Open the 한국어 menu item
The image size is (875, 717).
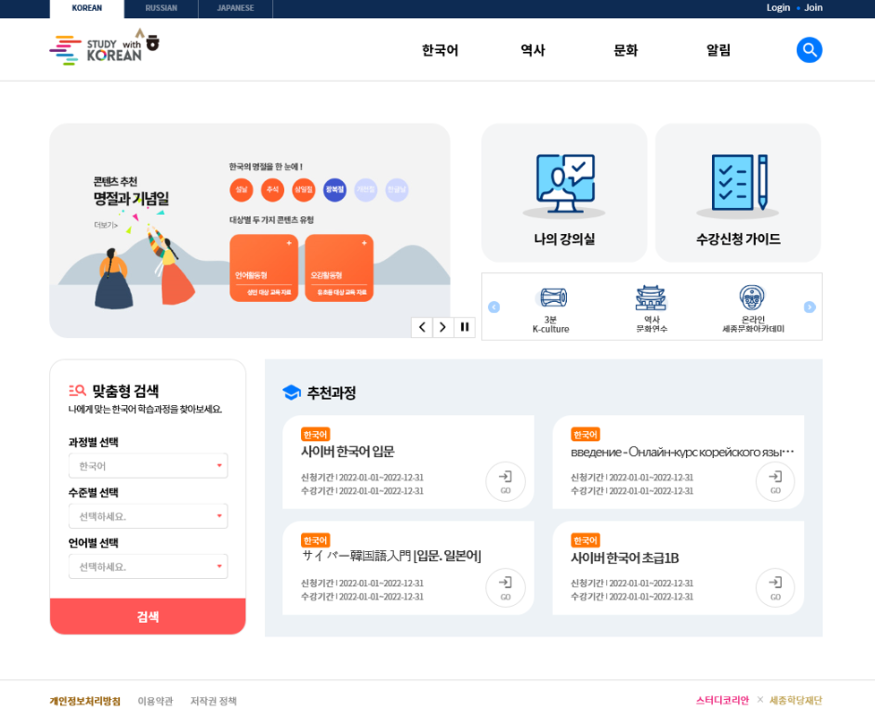click(440, 50)
